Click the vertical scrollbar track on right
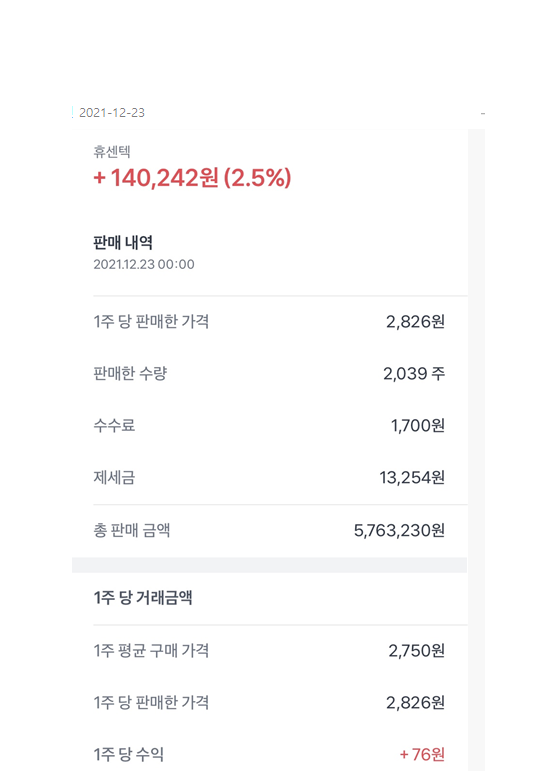The image size is (555, 775). (x=476, y=450)
